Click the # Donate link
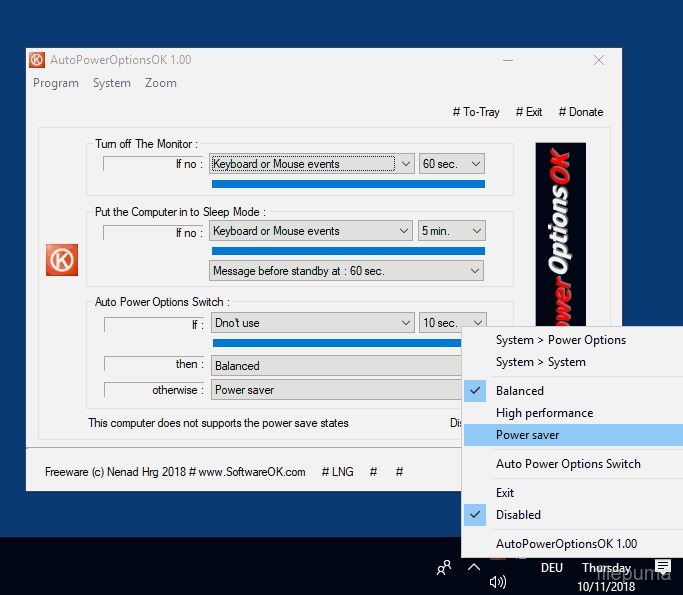Viewport: 683px width, 595px height. [581, 112]
